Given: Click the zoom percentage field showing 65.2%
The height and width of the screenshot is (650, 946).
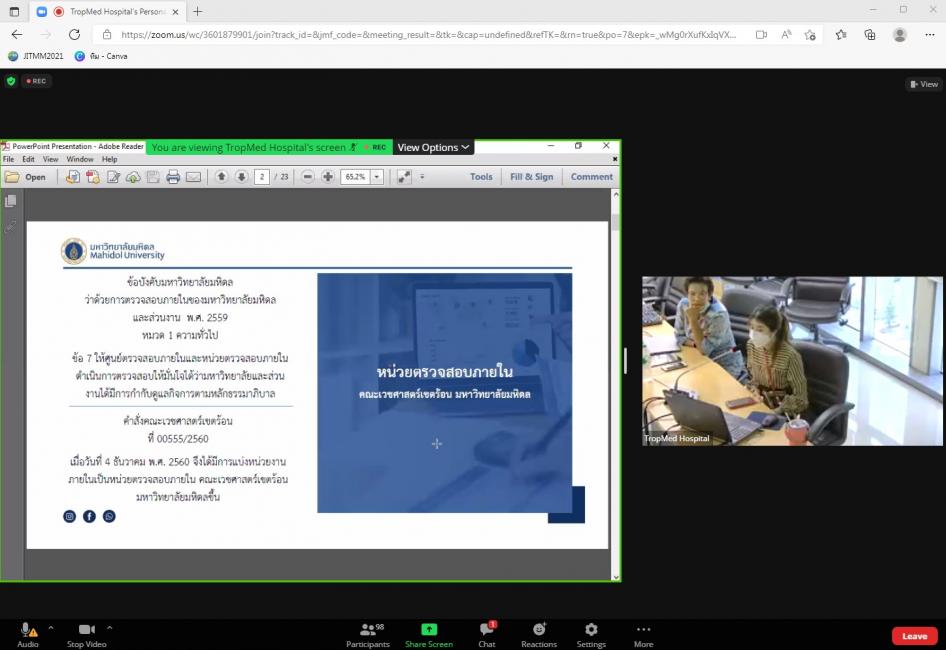Looking at the screenshot, I should click(355, 177).
